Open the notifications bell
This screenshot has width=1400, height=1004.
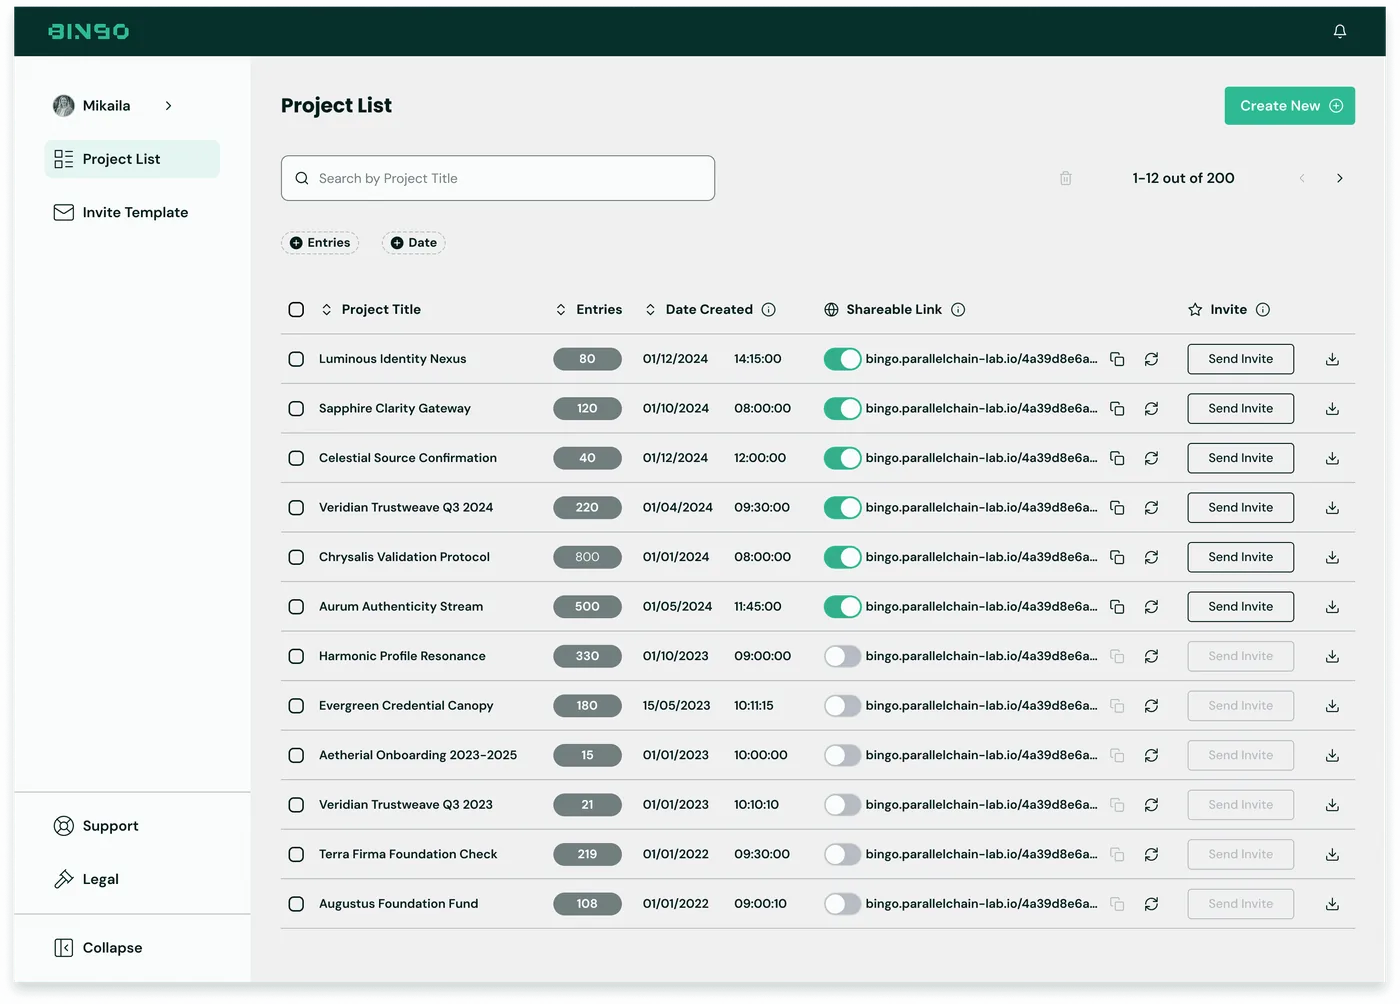[x=1340, y=31]
